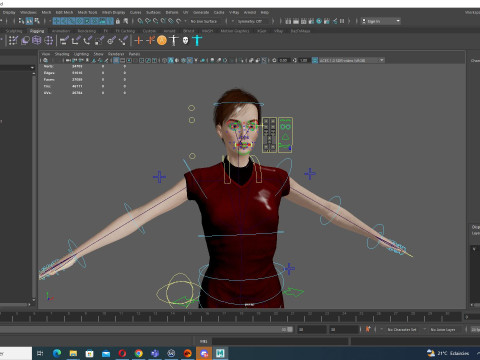Toggle snap to points icon
Image resolution: width=480 pixels, height=360 pixels.
(x=156, y=21)
